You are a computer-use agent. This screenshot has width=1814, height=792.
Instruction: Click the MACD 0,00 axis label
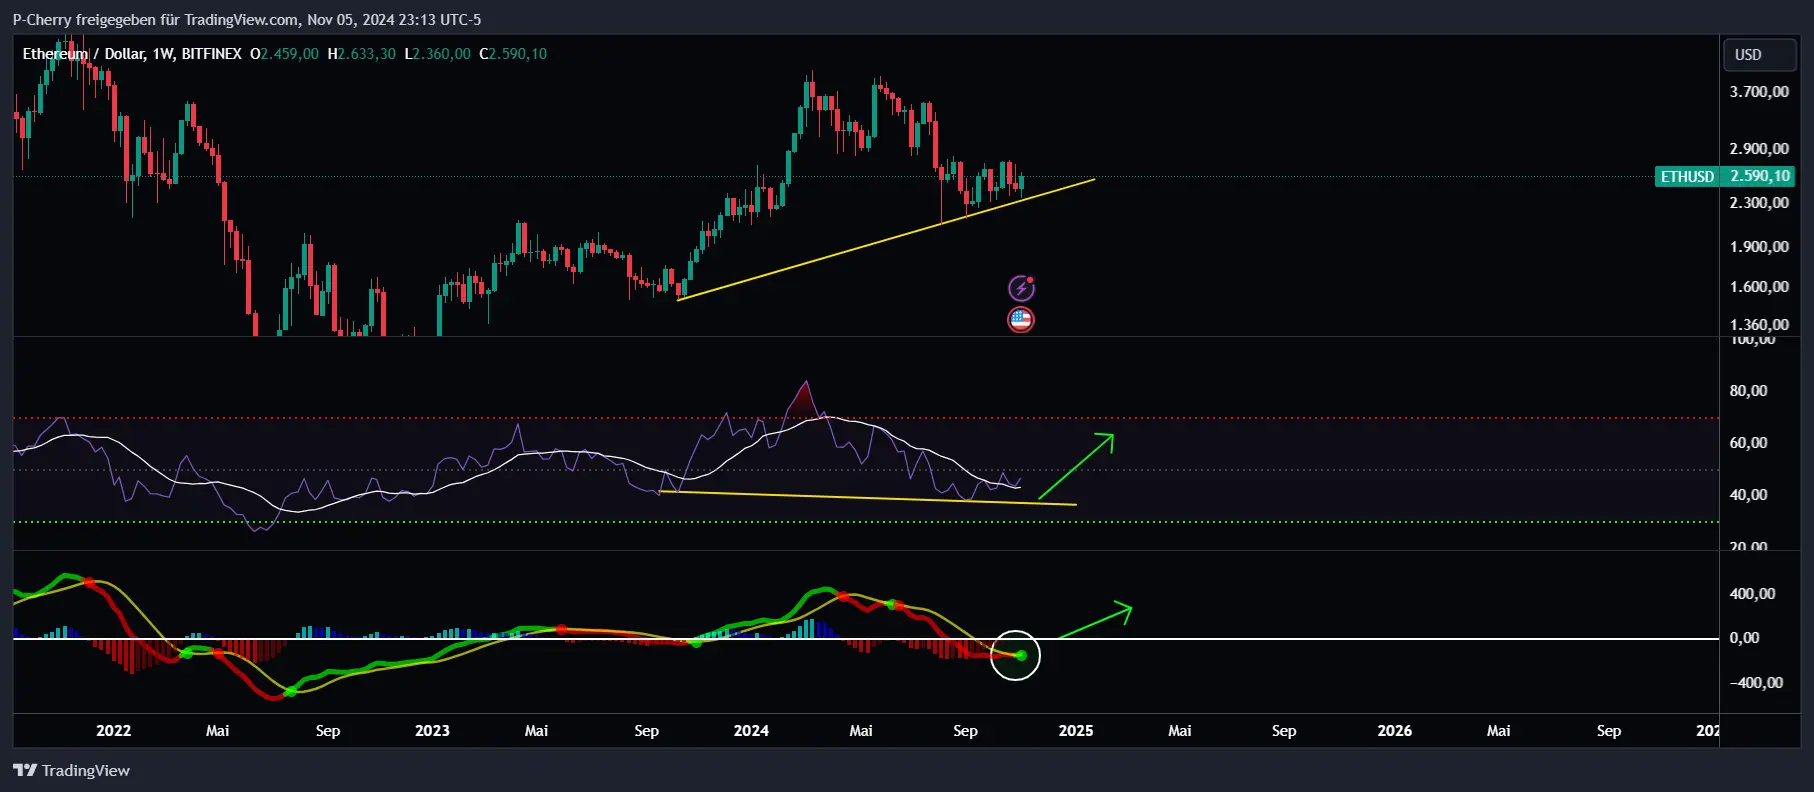(x=1744, y=638)
